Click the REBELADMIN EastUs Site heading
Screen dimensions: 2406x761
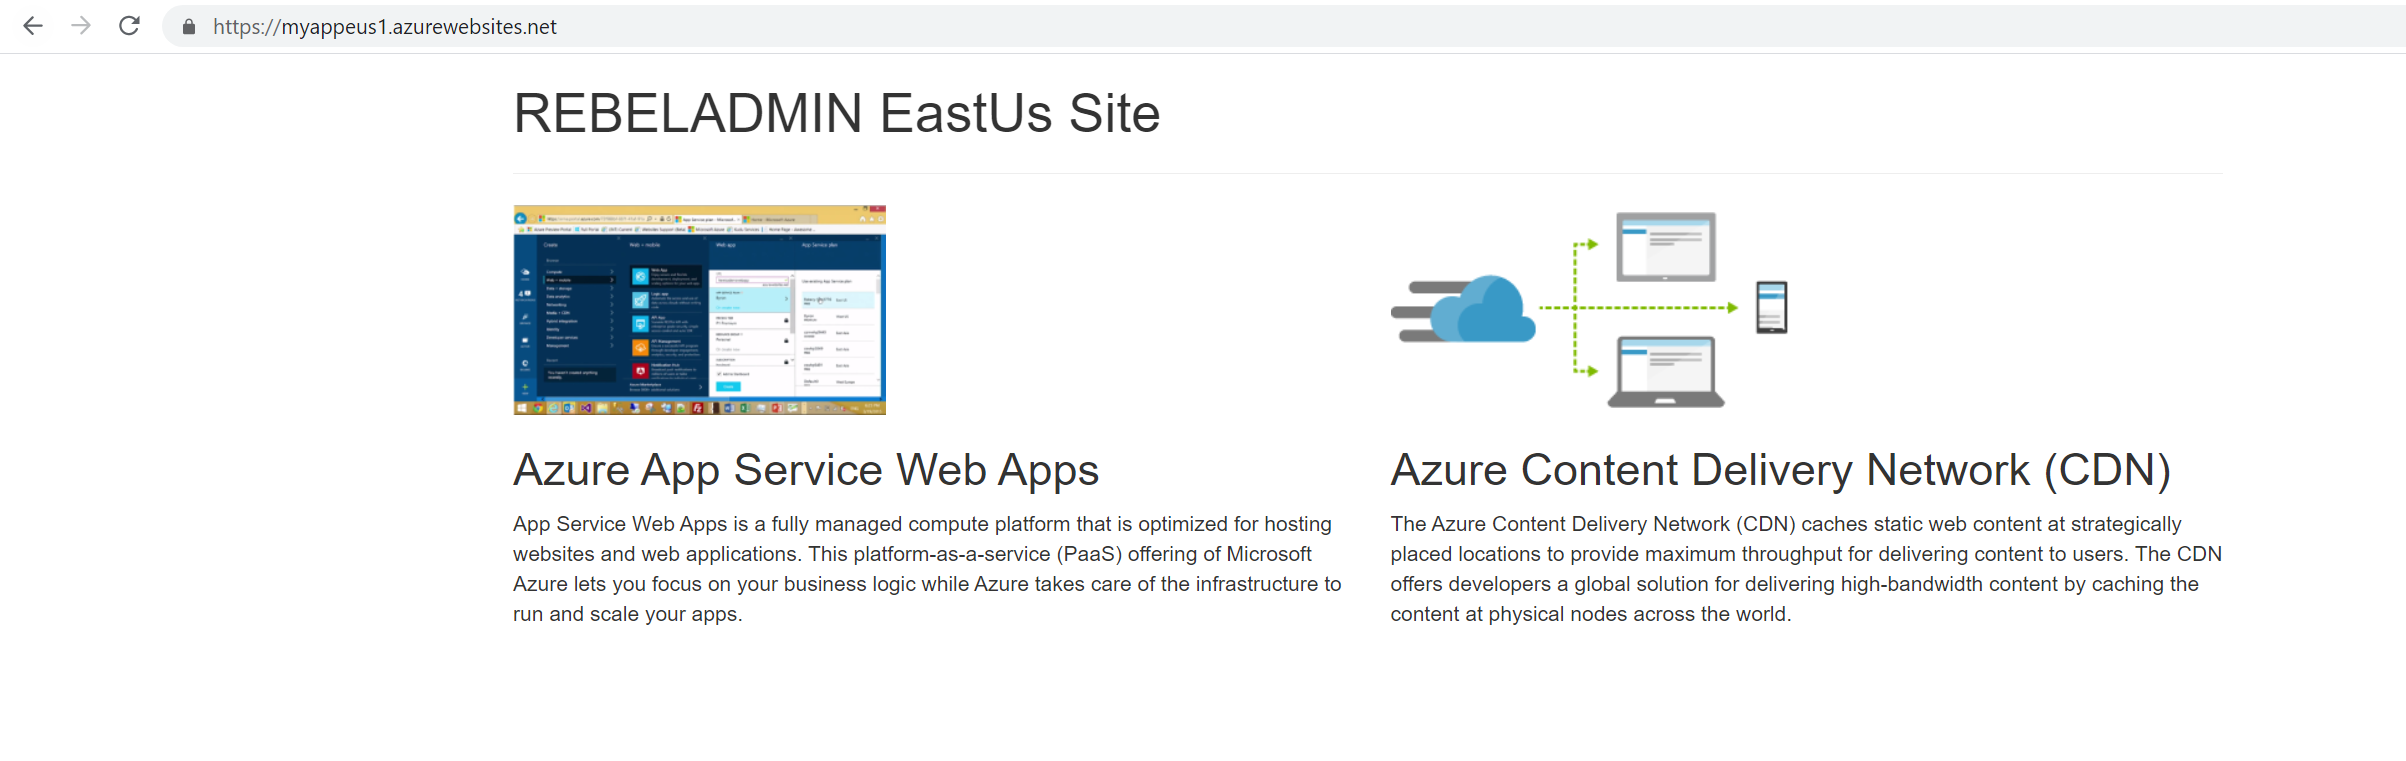(836, 113)
